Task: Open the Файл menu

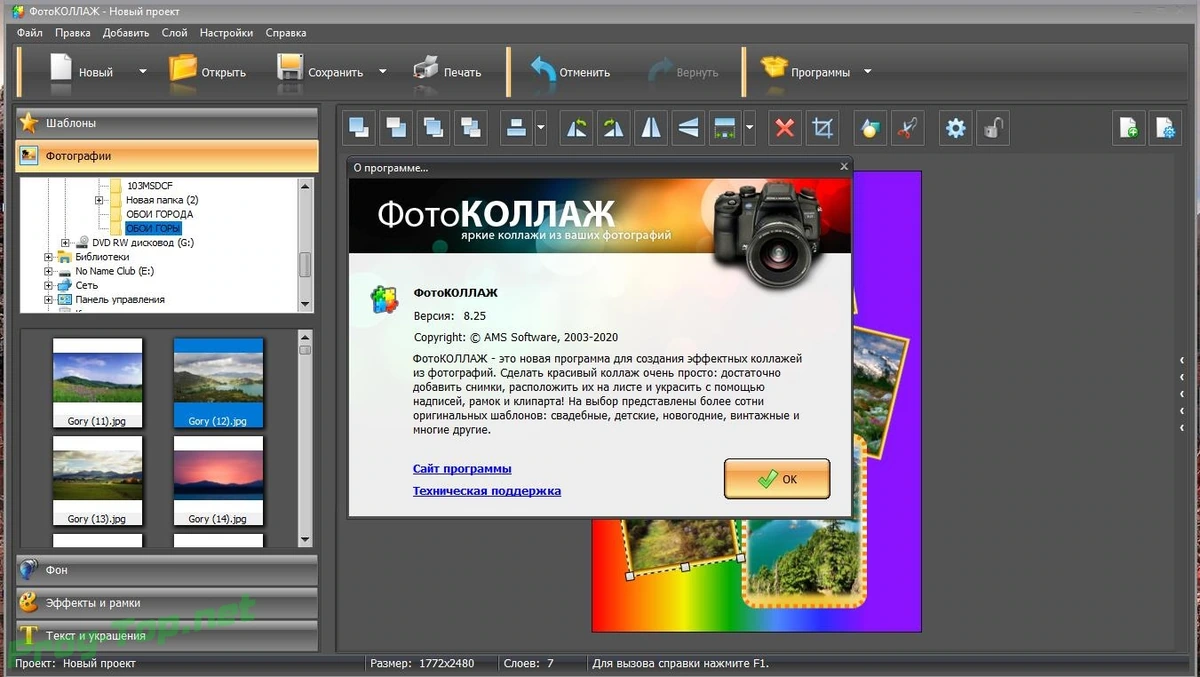Action: pos(29,33)
